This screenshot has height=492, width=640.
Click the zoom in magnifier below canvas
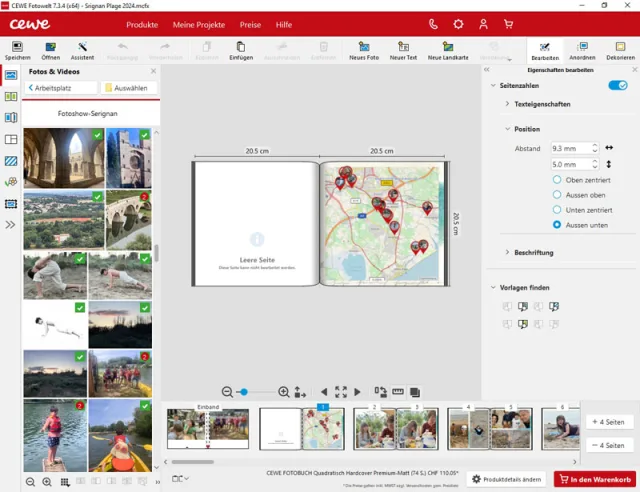(284, 392)
